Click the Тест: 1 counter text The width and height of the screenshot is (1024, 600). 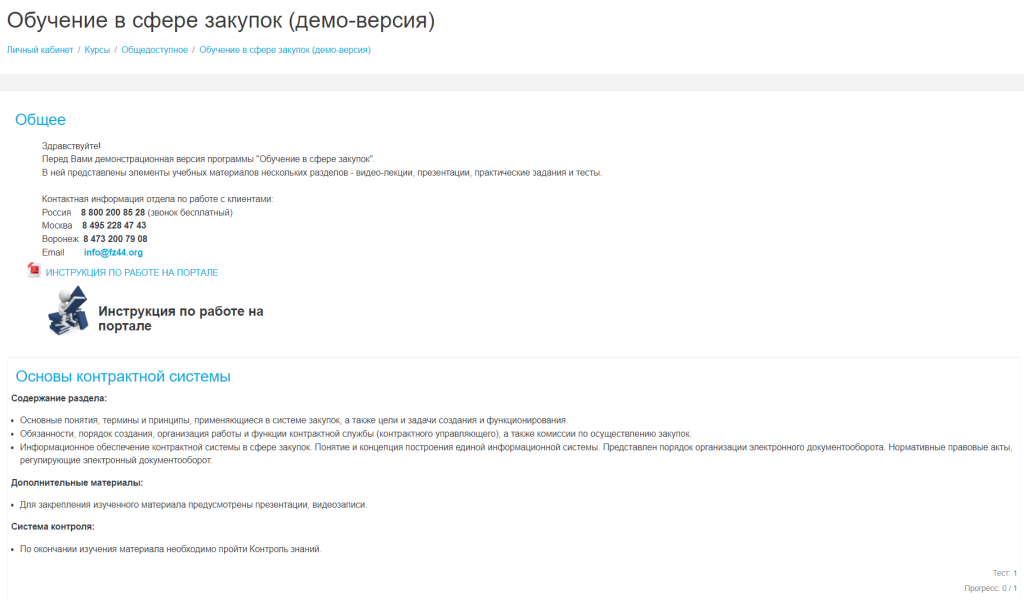1004,573
